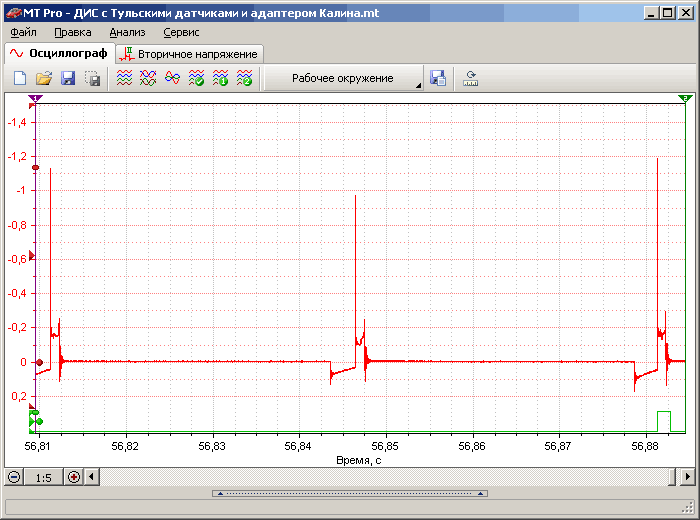
Task: Save using the blue floppy disk icon
Action: point(68,78)
